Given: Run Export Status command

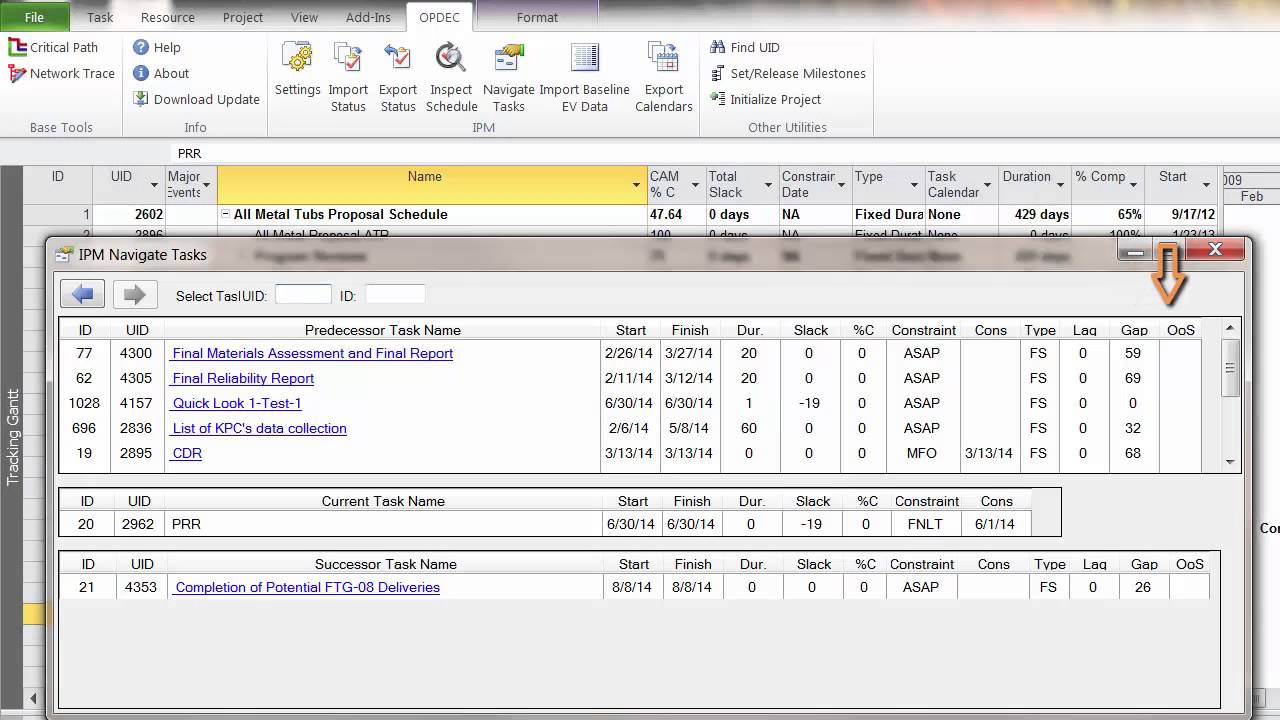Looking at the screenshot, I should point(398,77).
